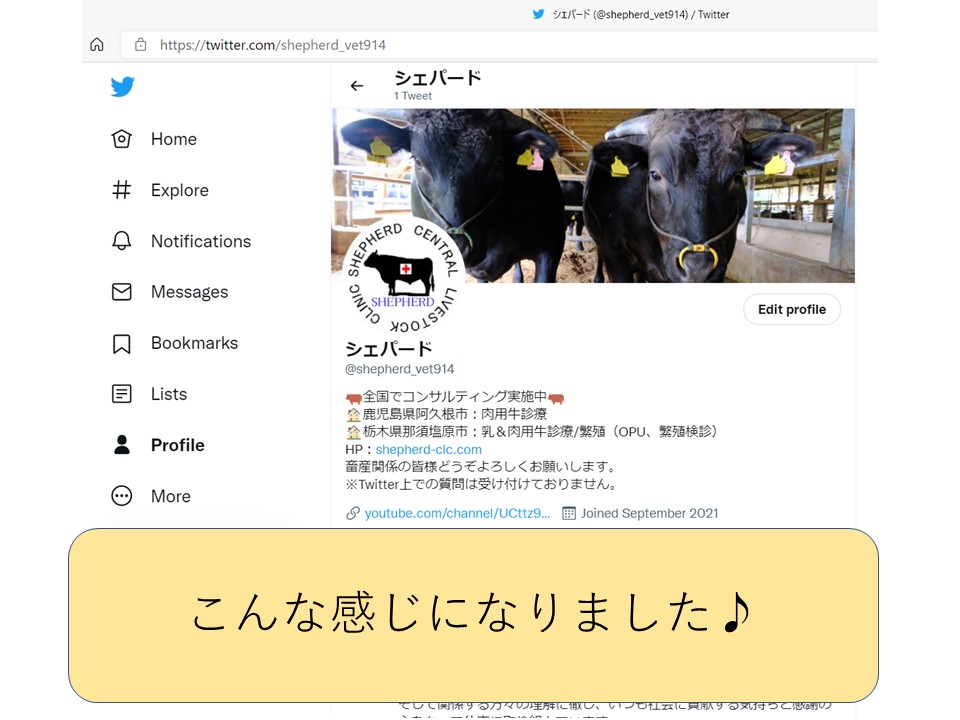Screen dimensions: 960x720
Task: Select the Profile menu label
Action: (178, 445)
